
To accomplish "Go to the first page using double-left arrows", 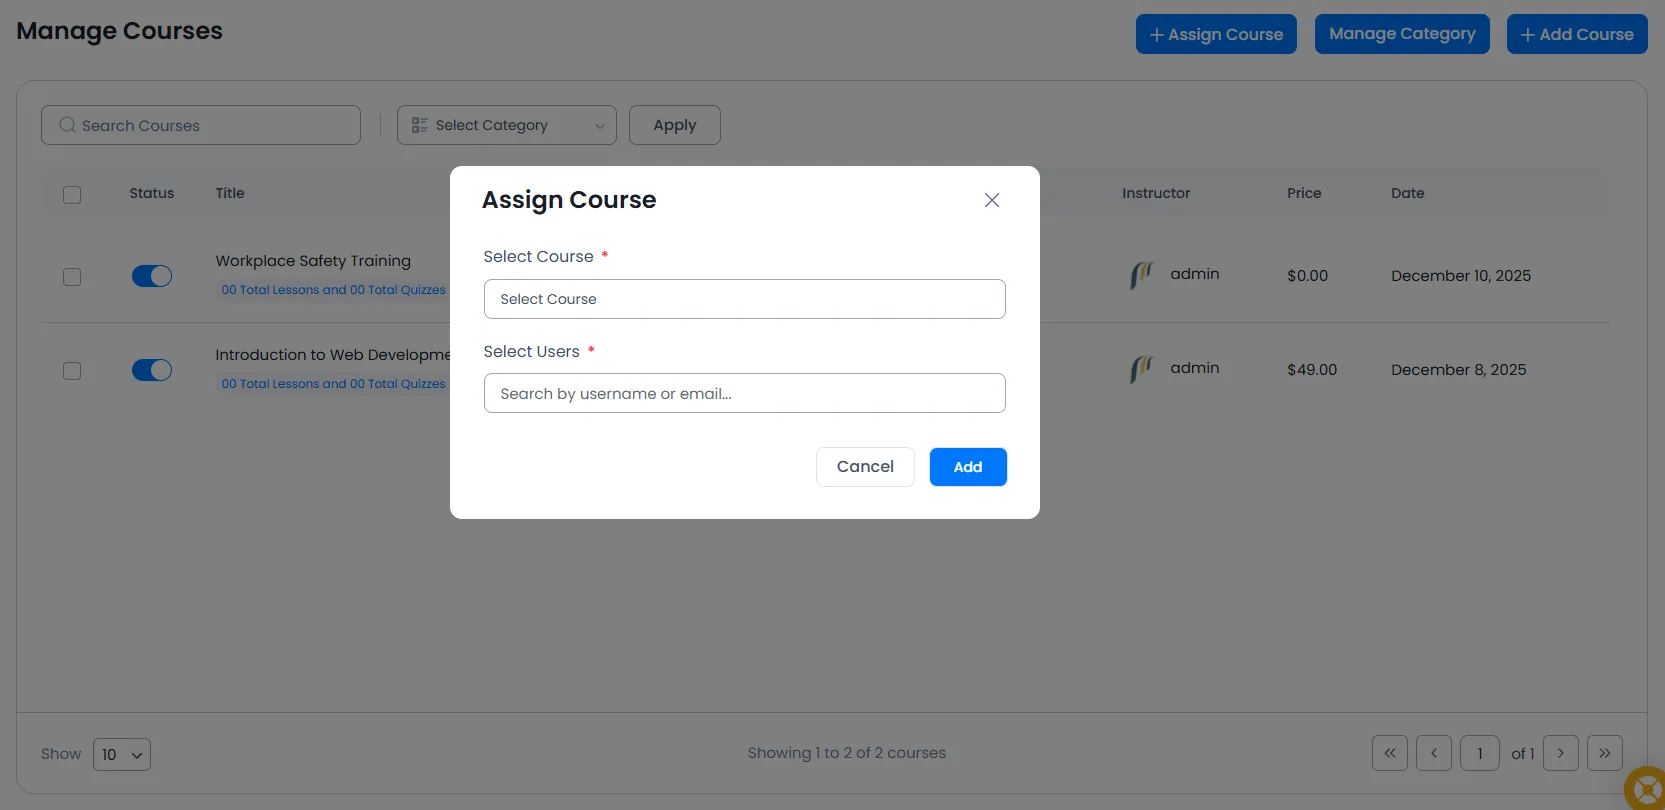I will (x=1389, y=753).
